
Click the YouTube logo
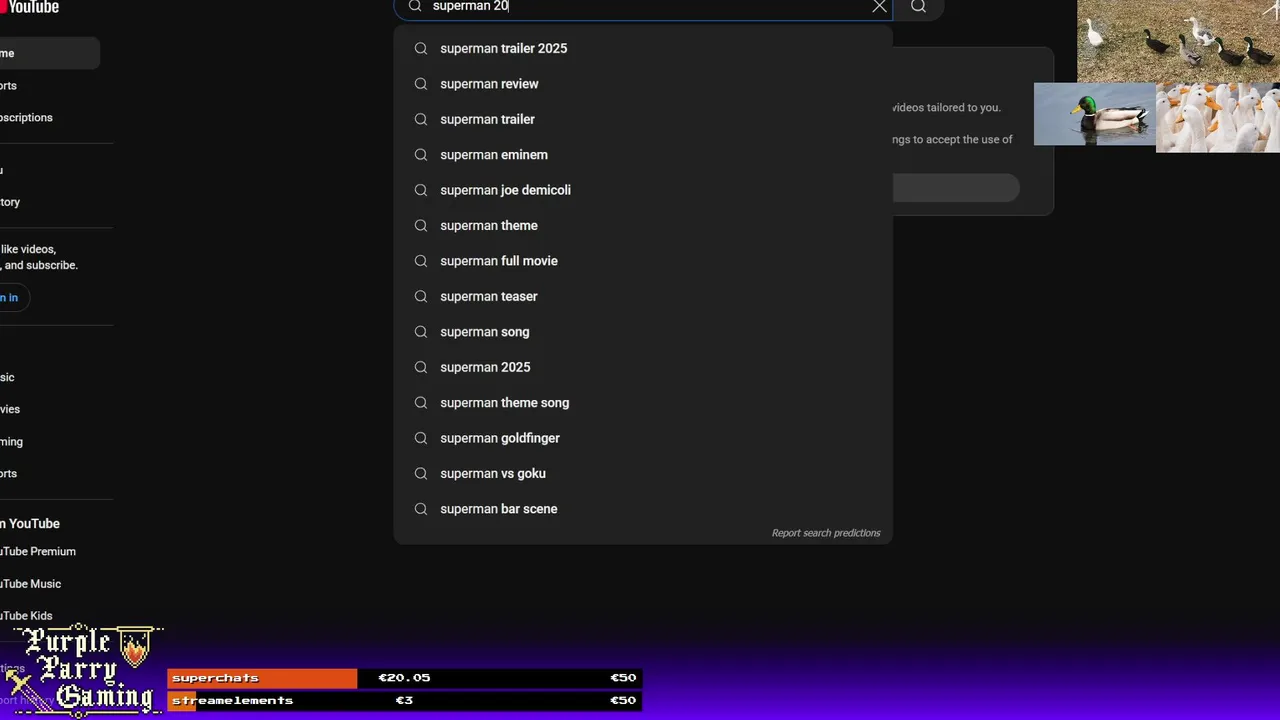point(30,7)
